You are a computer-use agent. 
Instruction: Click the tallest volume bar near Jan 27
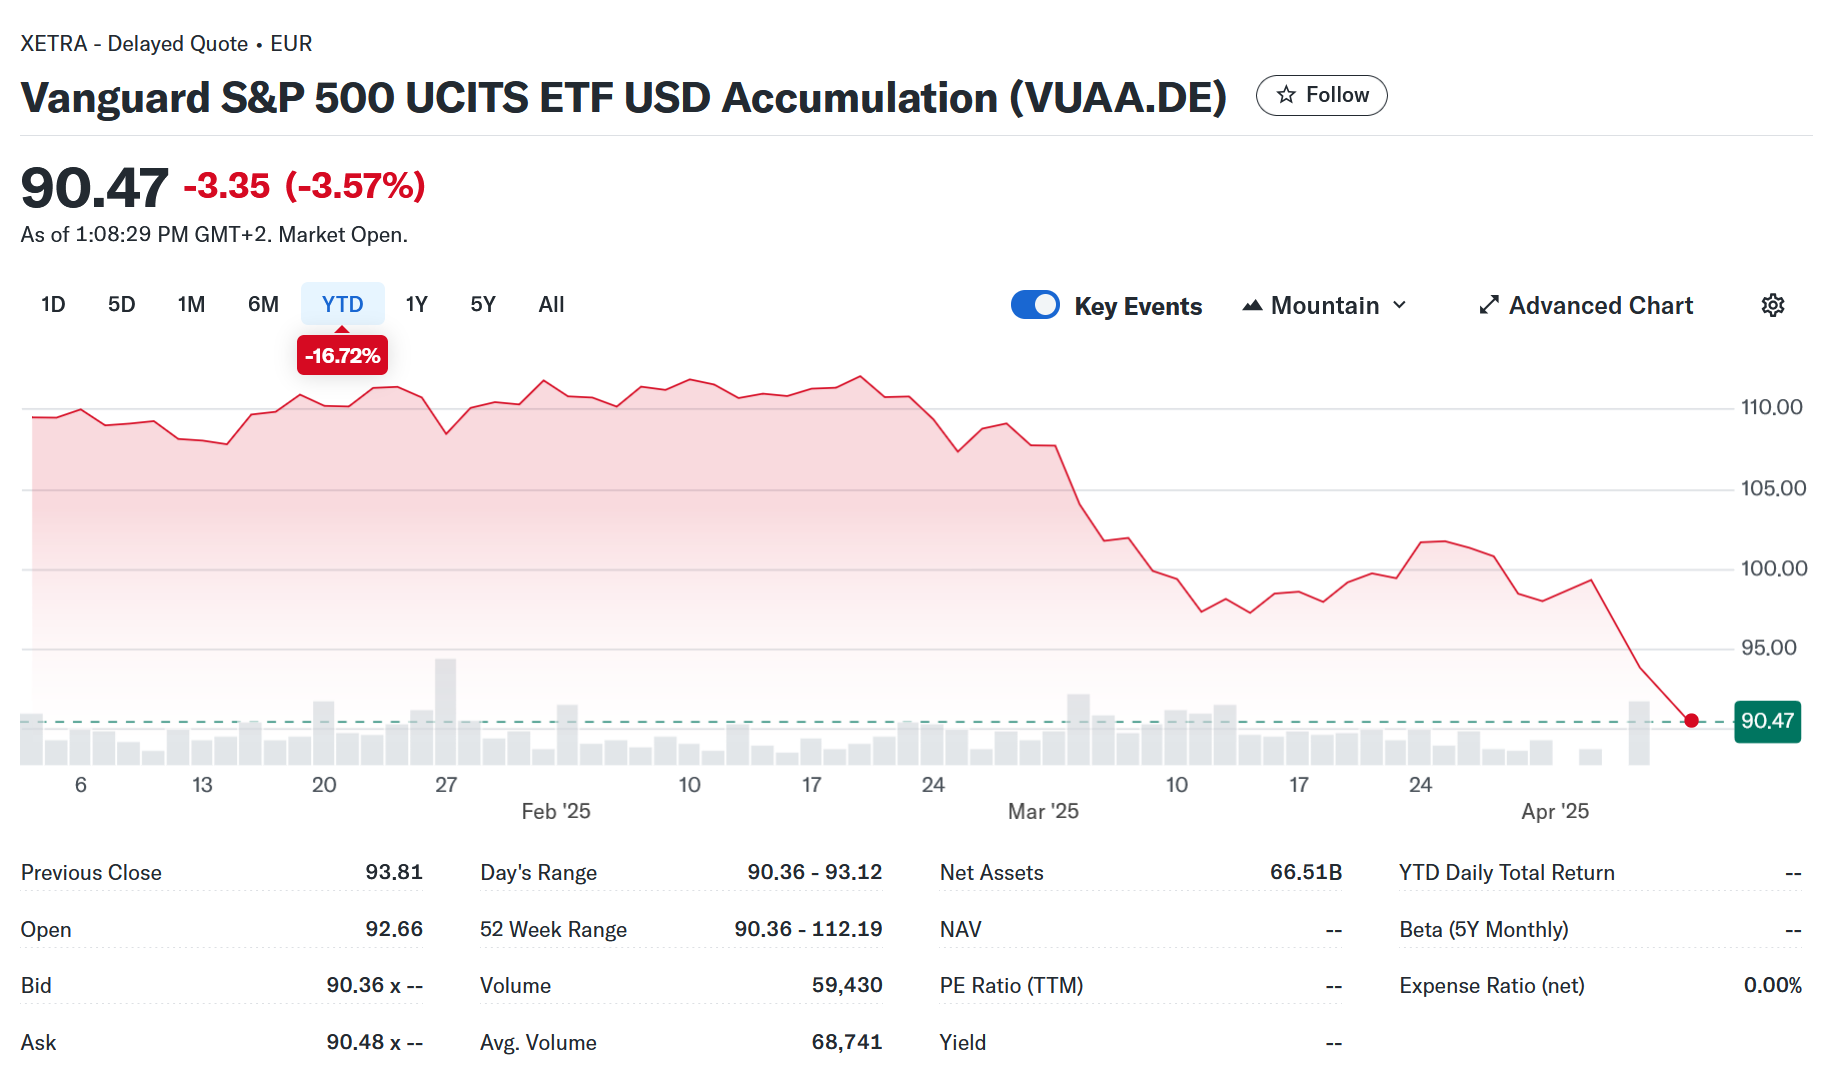[x=446, y=711]
